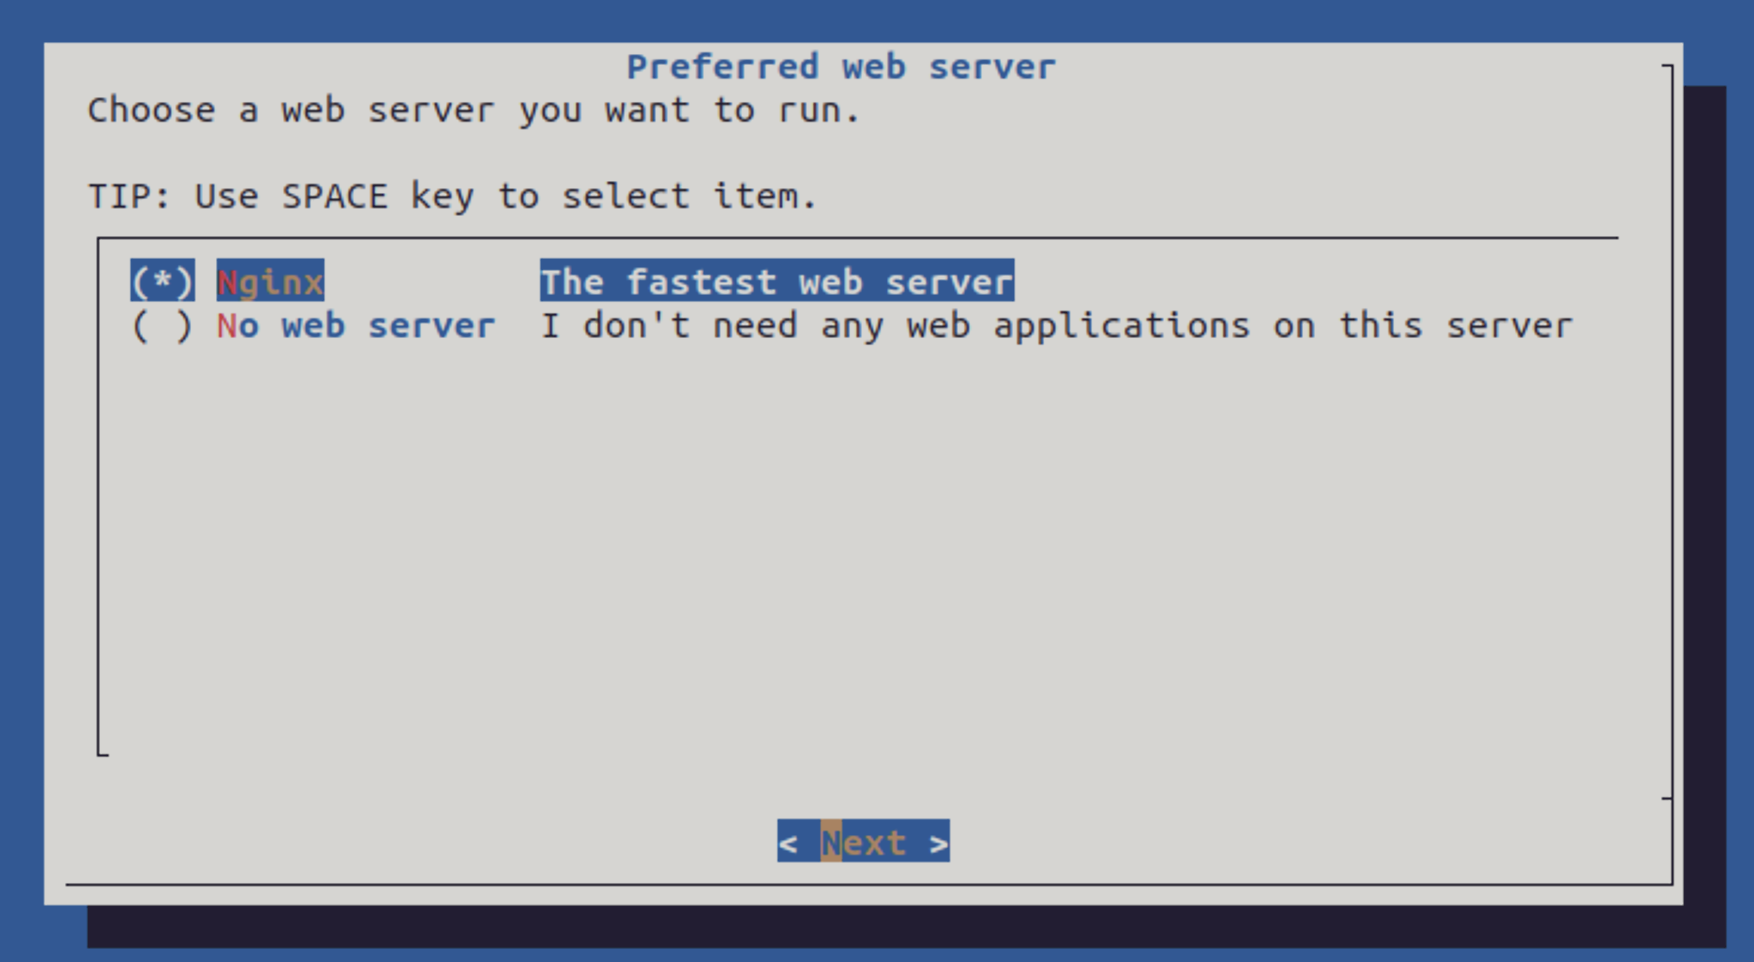Click the Next button
Image resolution: width=1754 pixels, height=962 pixels.
click(x=863, y=841)
